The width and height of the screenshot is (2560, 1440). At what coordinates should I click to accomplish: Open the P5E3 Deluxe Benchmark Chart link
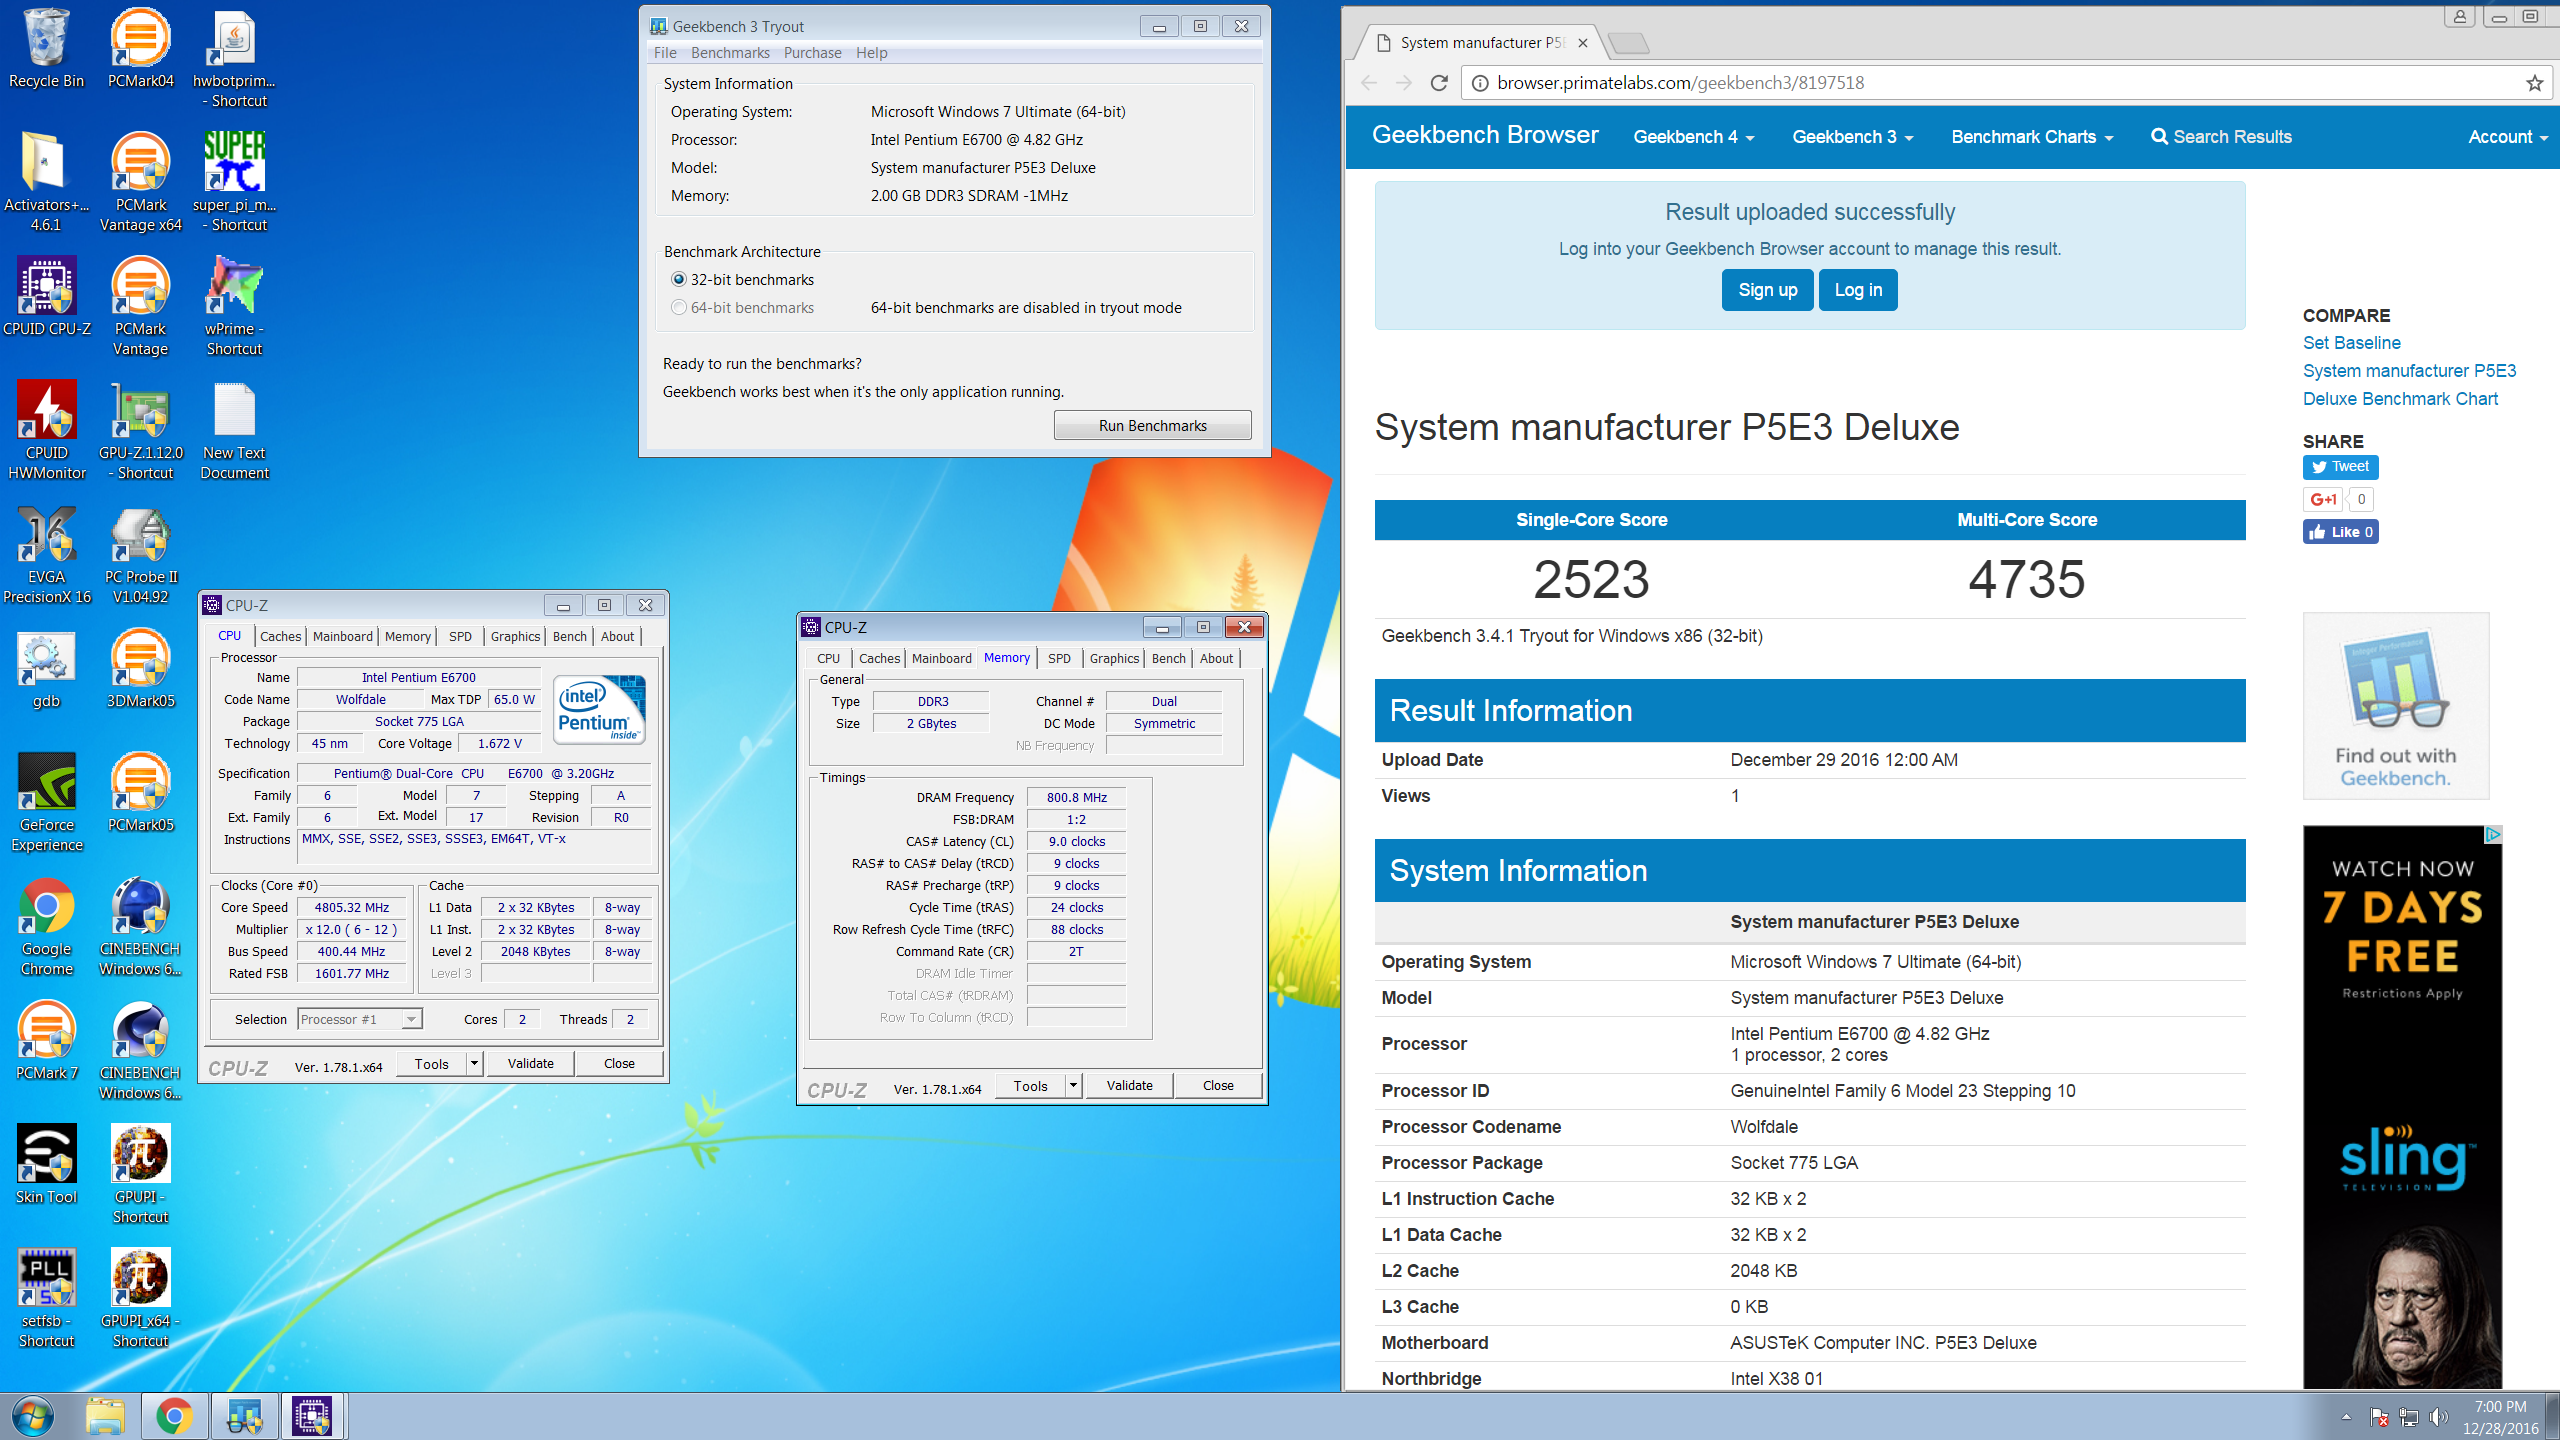click(x=2409, y=385)
